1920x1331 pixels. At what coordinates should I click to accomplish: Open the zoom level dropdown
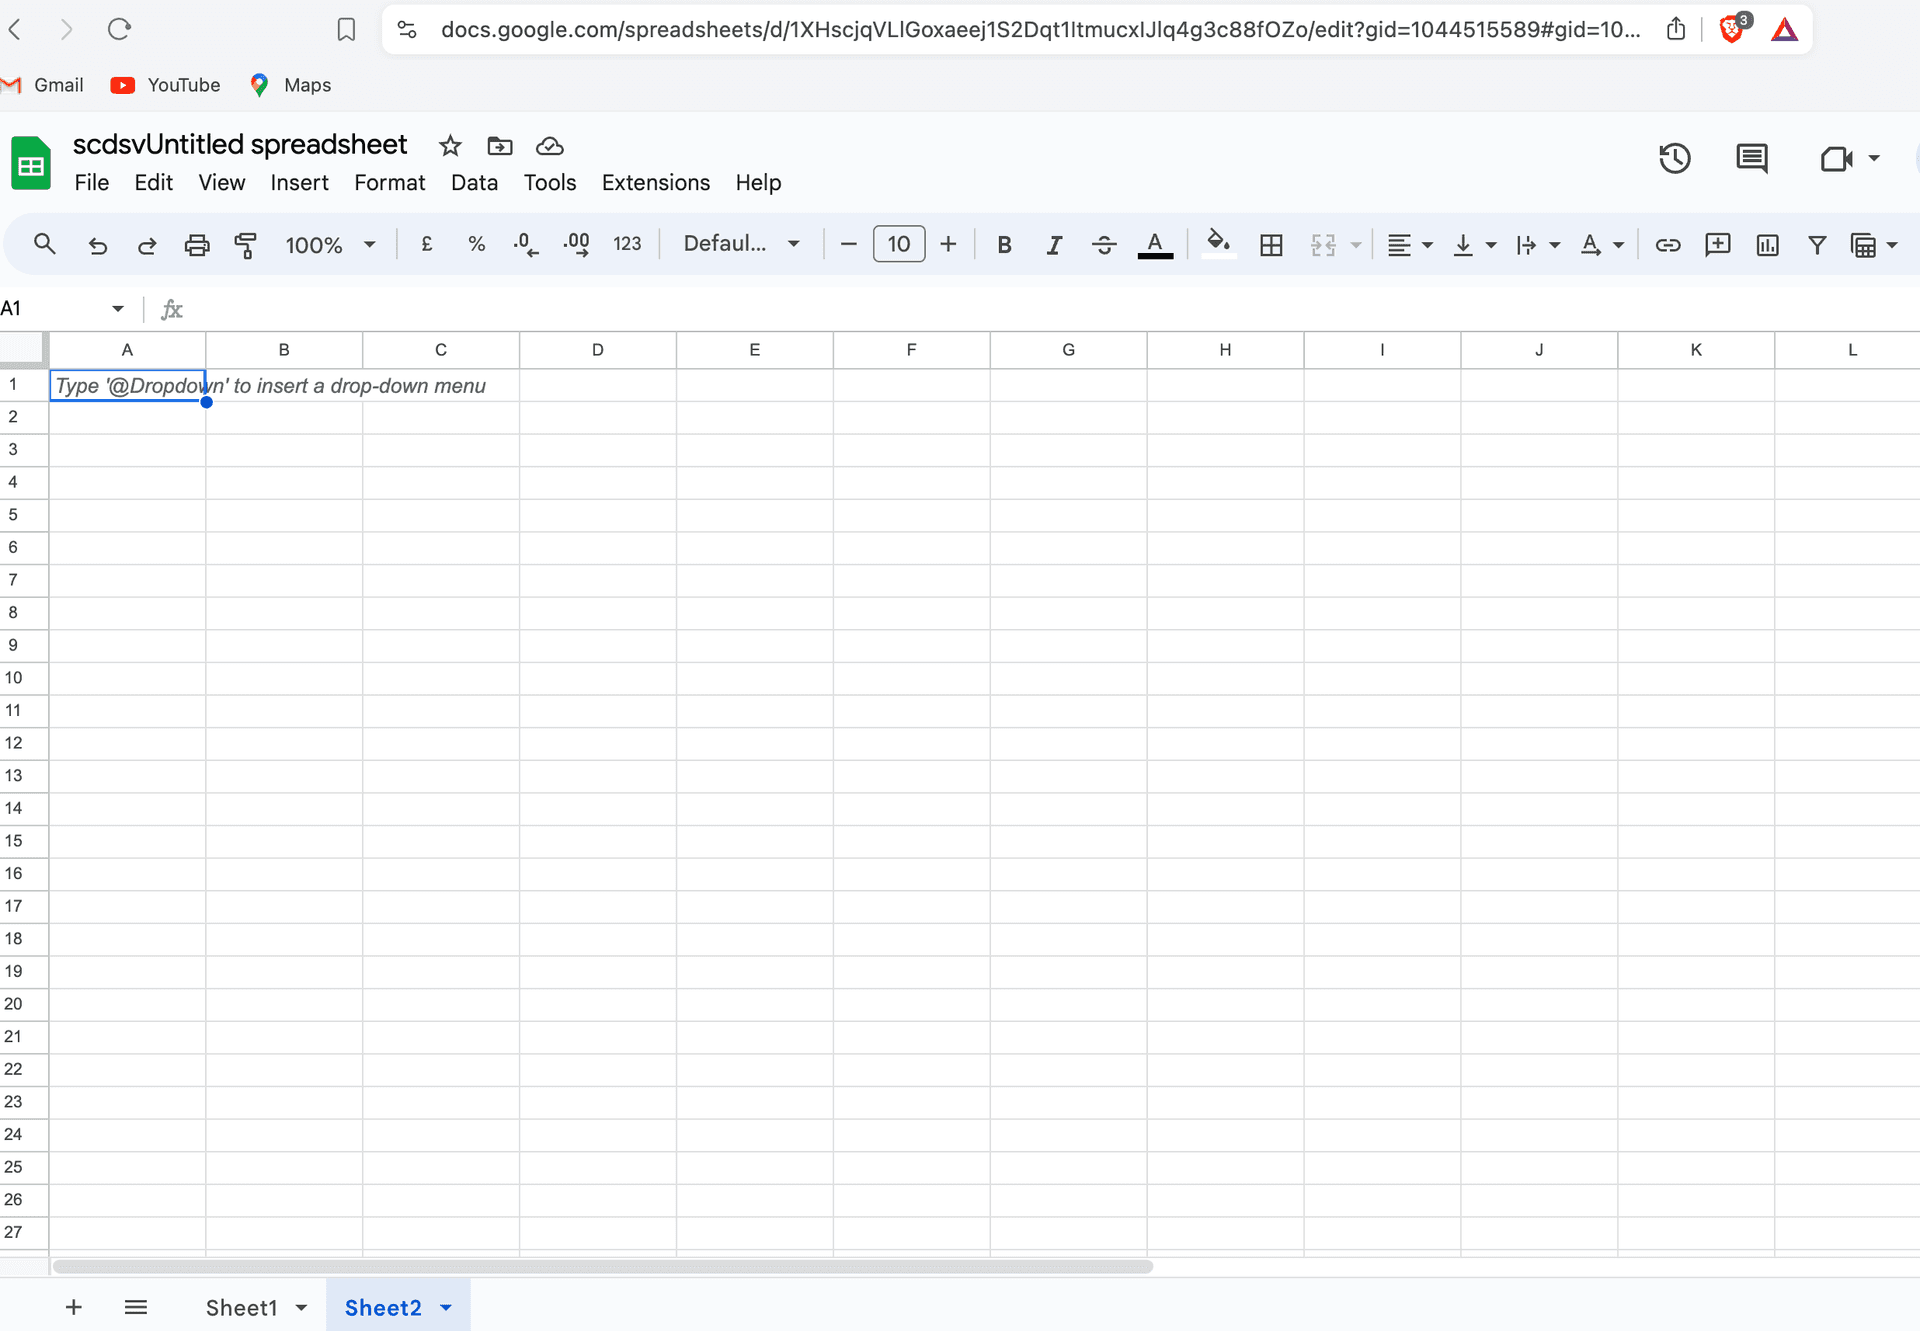pos(330,244)
